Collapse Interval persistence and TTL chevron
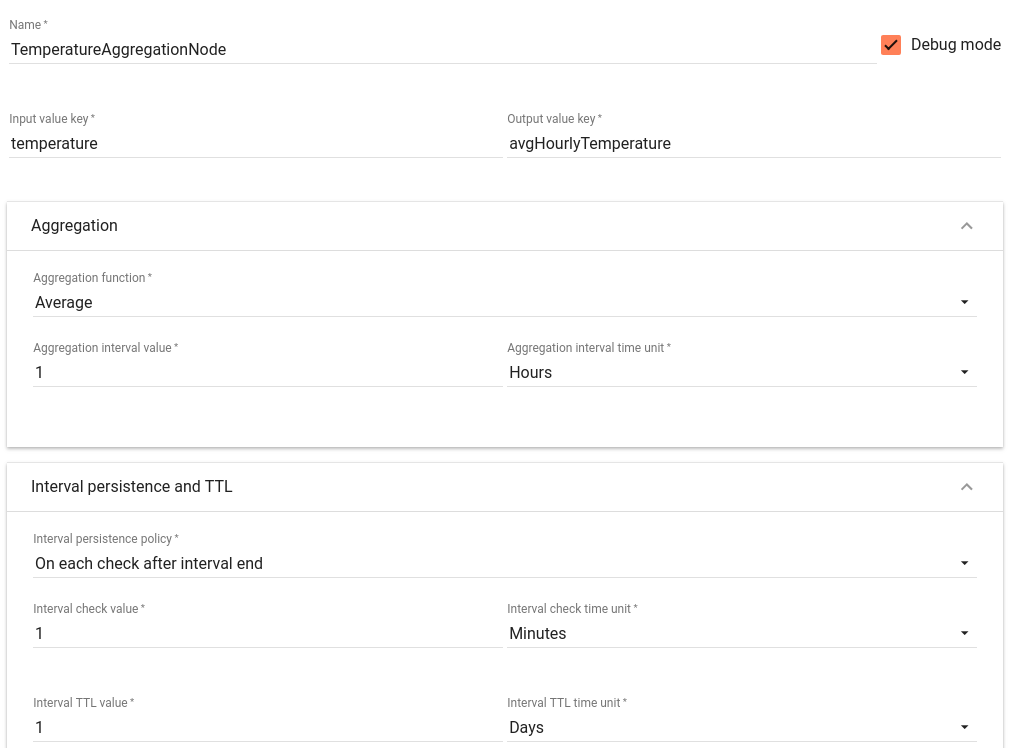This screenshot has width=1011, height=748. point(966,487)
